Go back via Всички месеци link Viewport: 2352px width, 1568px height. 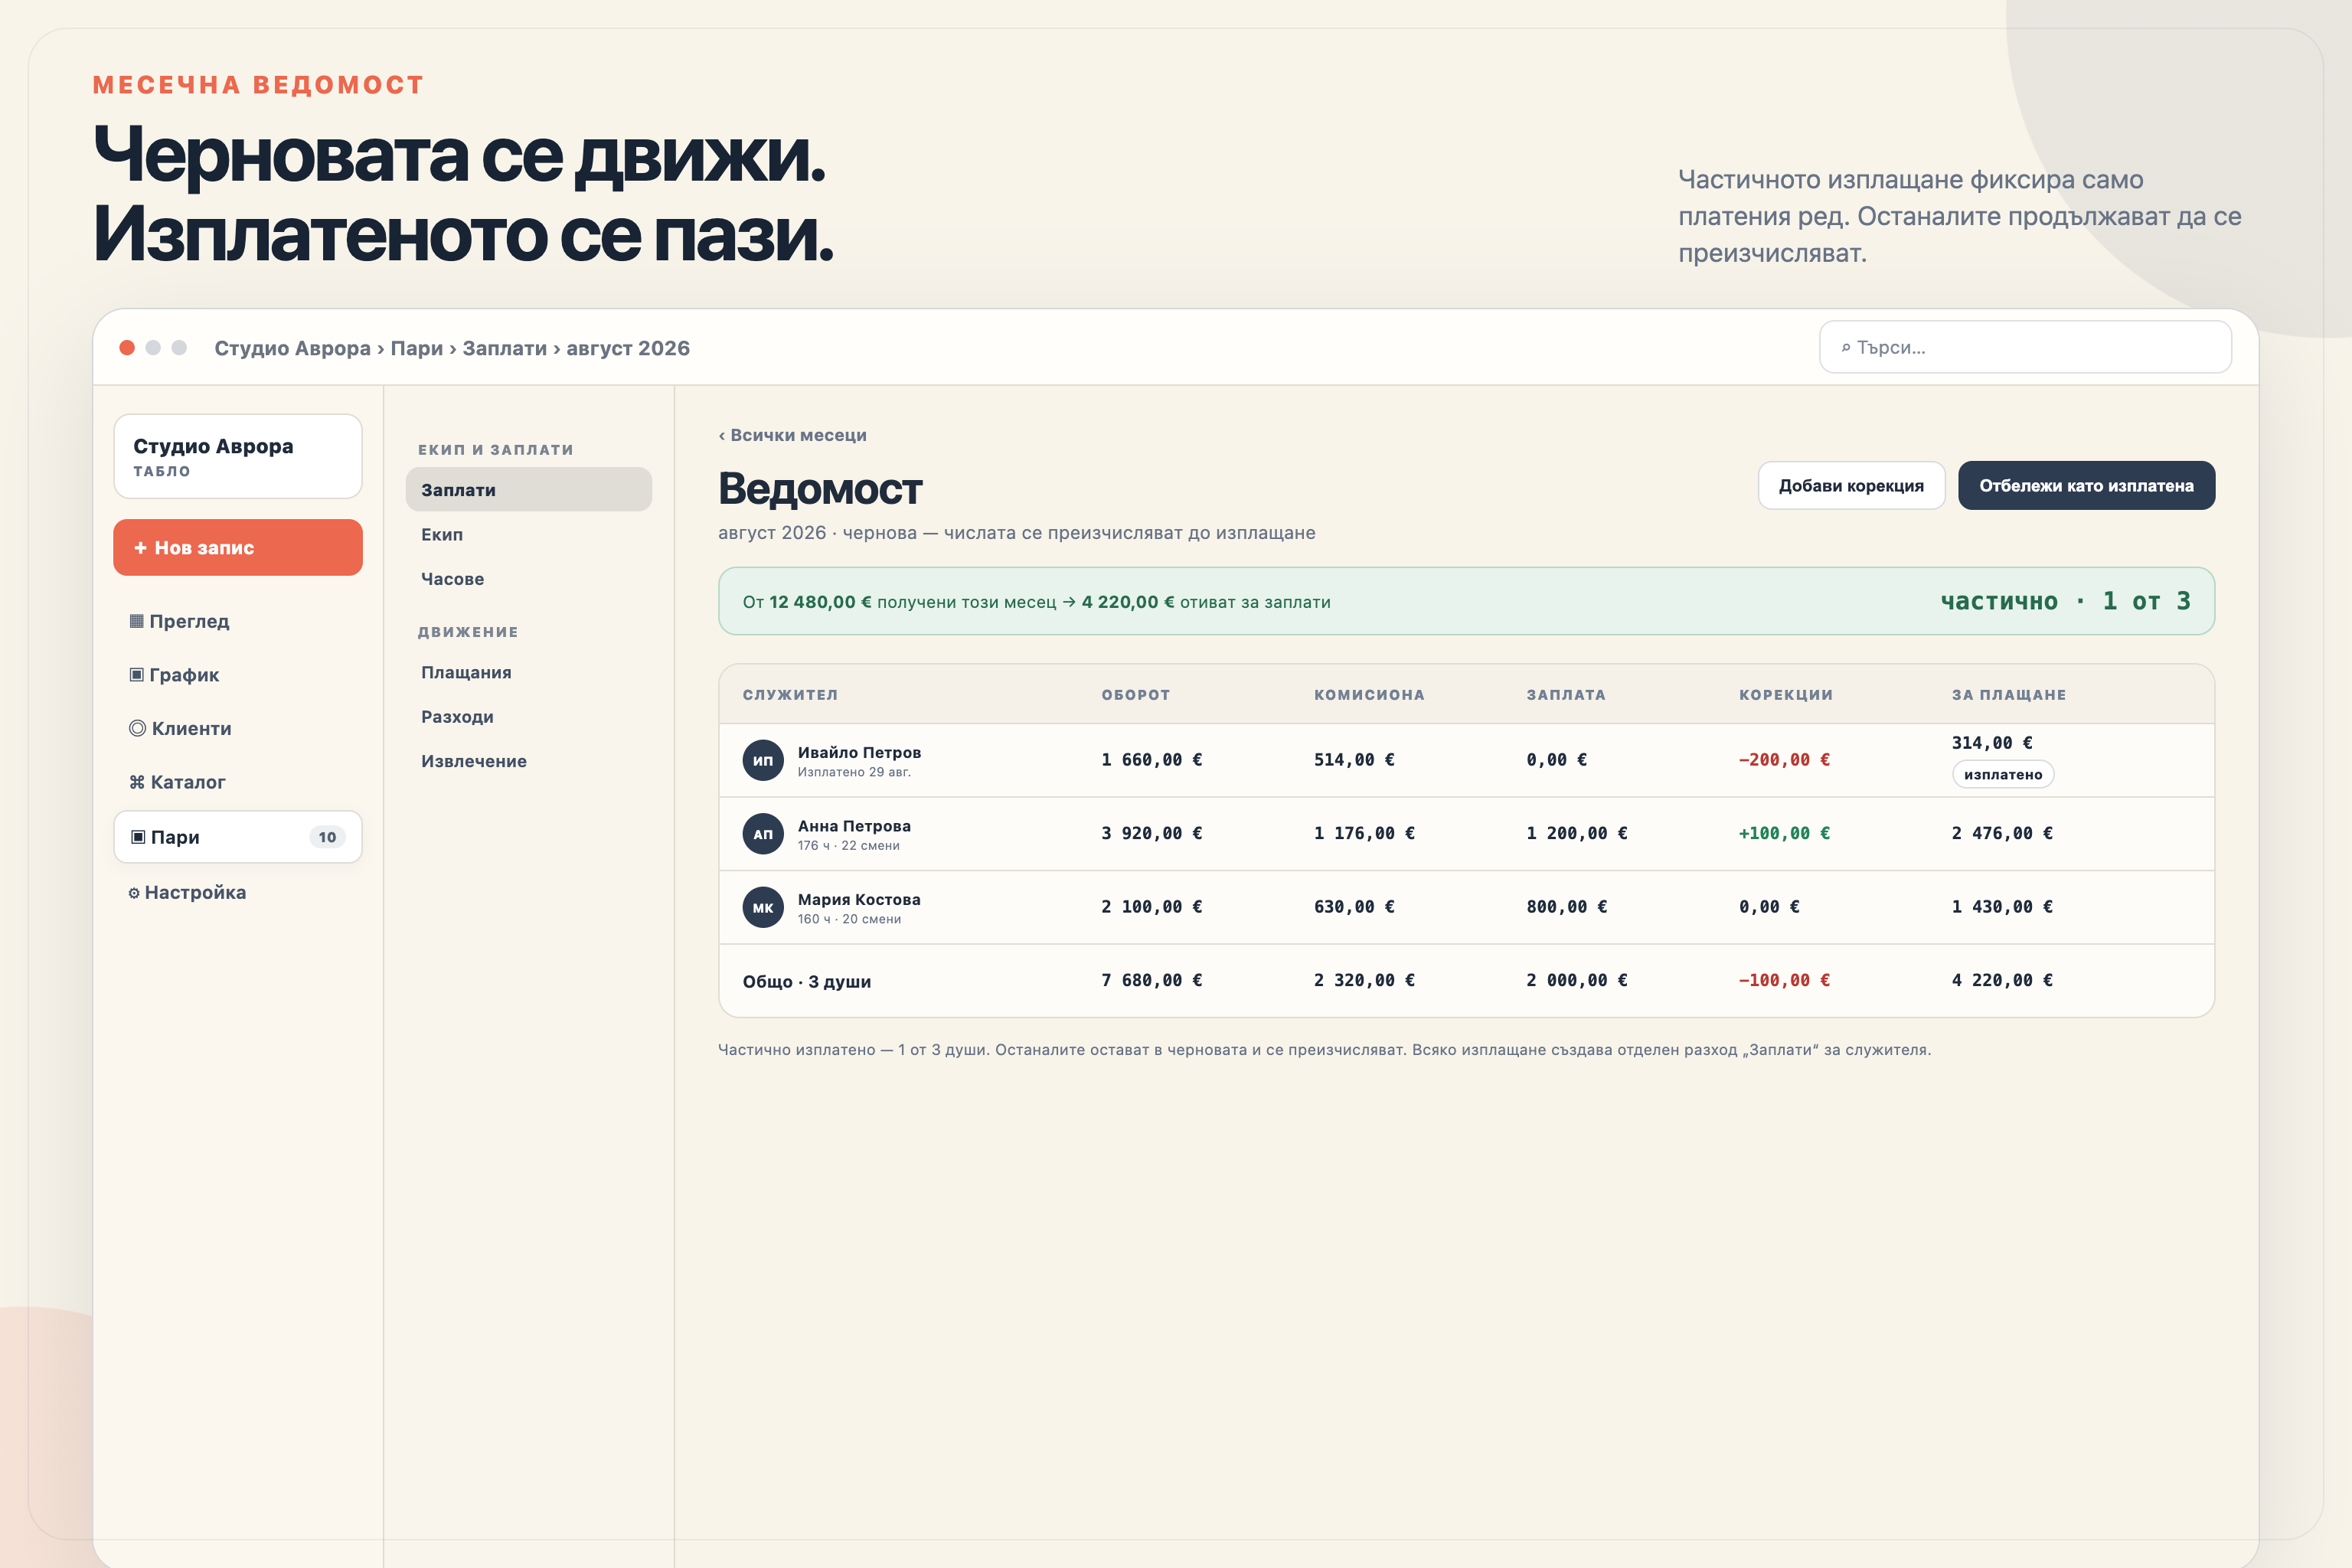(792, 435)
